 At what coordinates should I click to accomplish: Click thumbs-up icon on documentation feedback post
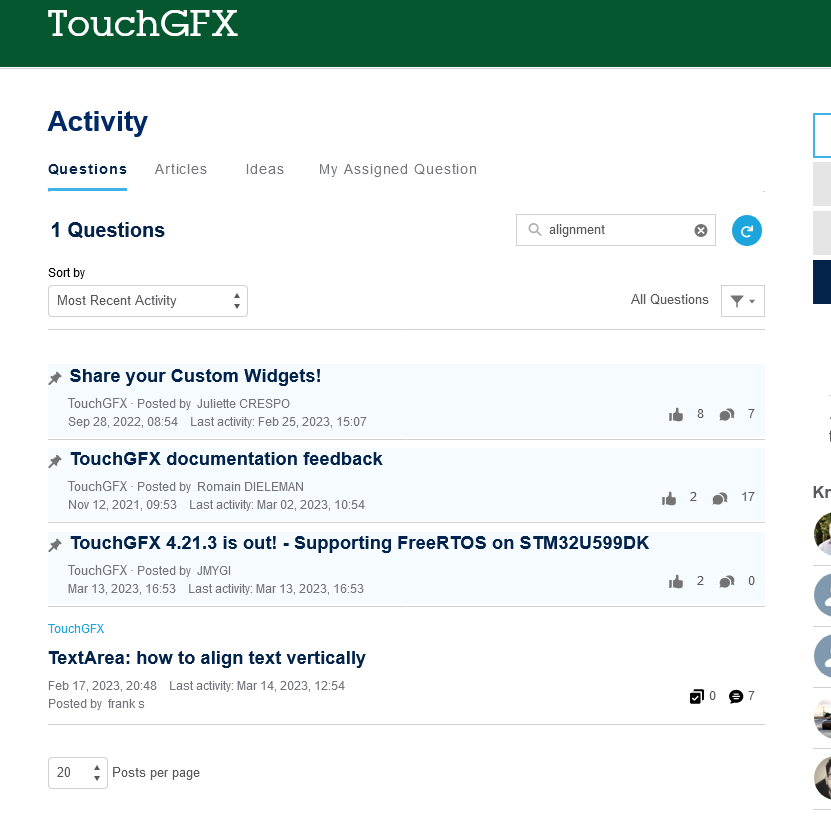[x=669, y=498]
